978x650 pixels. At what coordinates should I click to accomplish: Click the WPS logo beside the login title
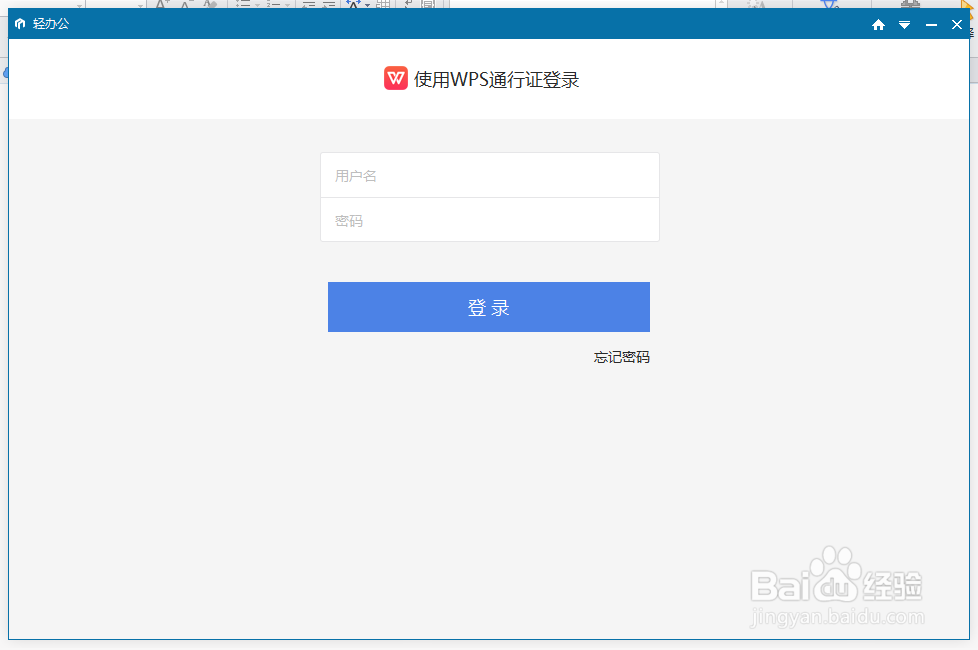pyautogui.click(x=395, y=78)
